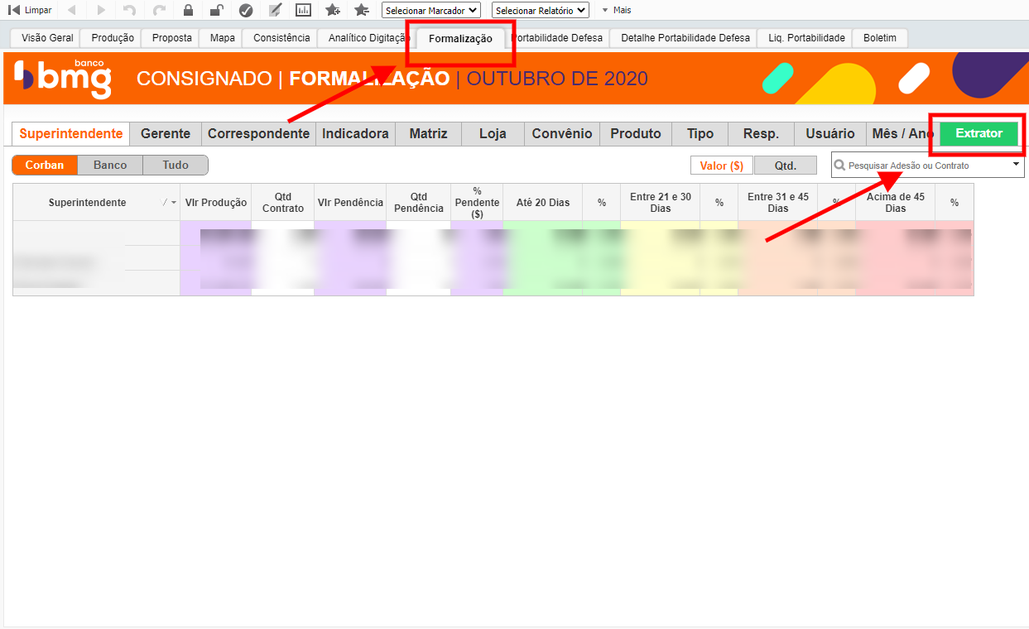Screen dimensions: 1029x629
Task: Switch to the Consistência tab
Action: click(x=281, y=38)
